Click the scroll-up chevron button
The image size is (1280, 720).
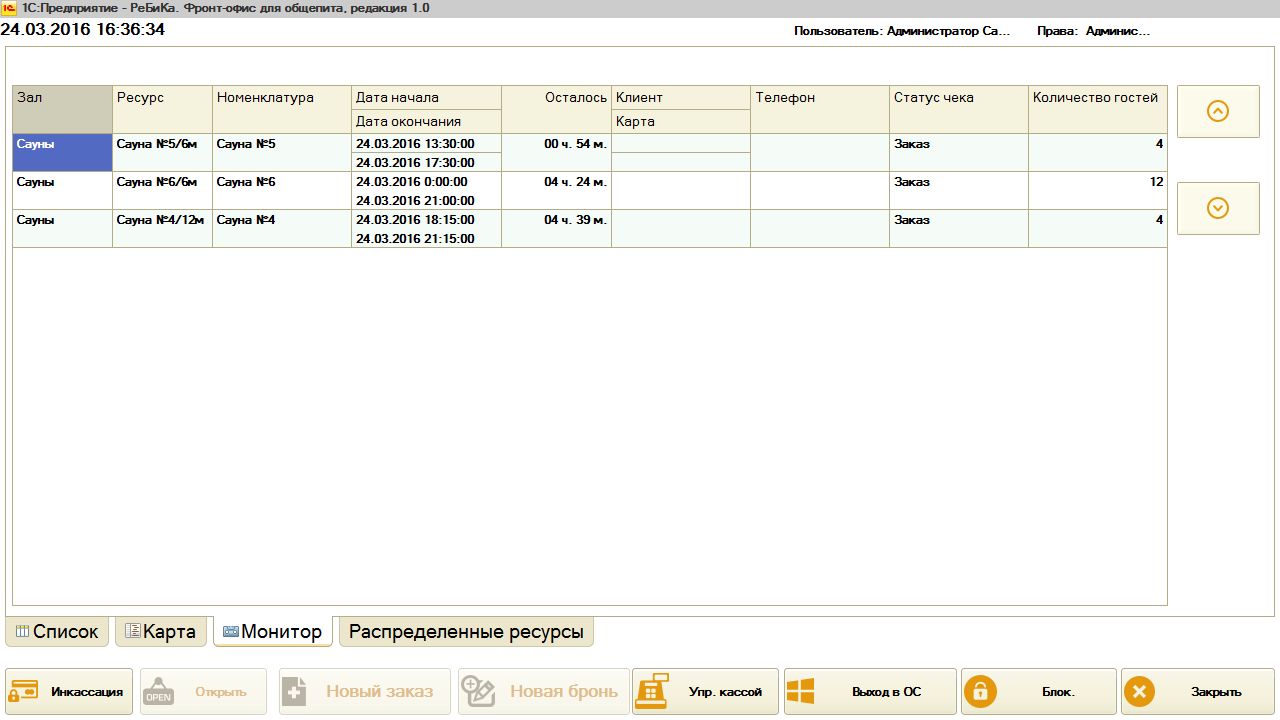click(1218, 111)
